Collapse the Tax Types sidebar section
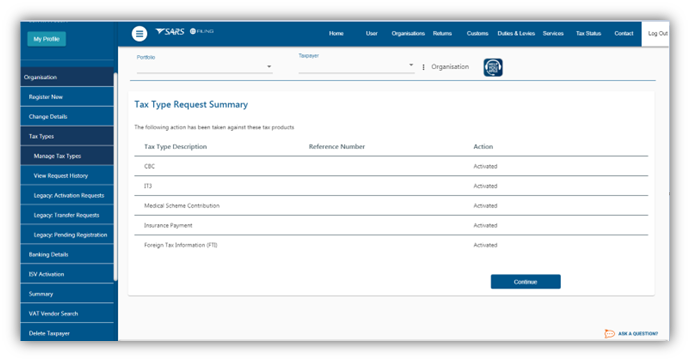Viewport: 690px width, 361px height. [x=67, y=136]
